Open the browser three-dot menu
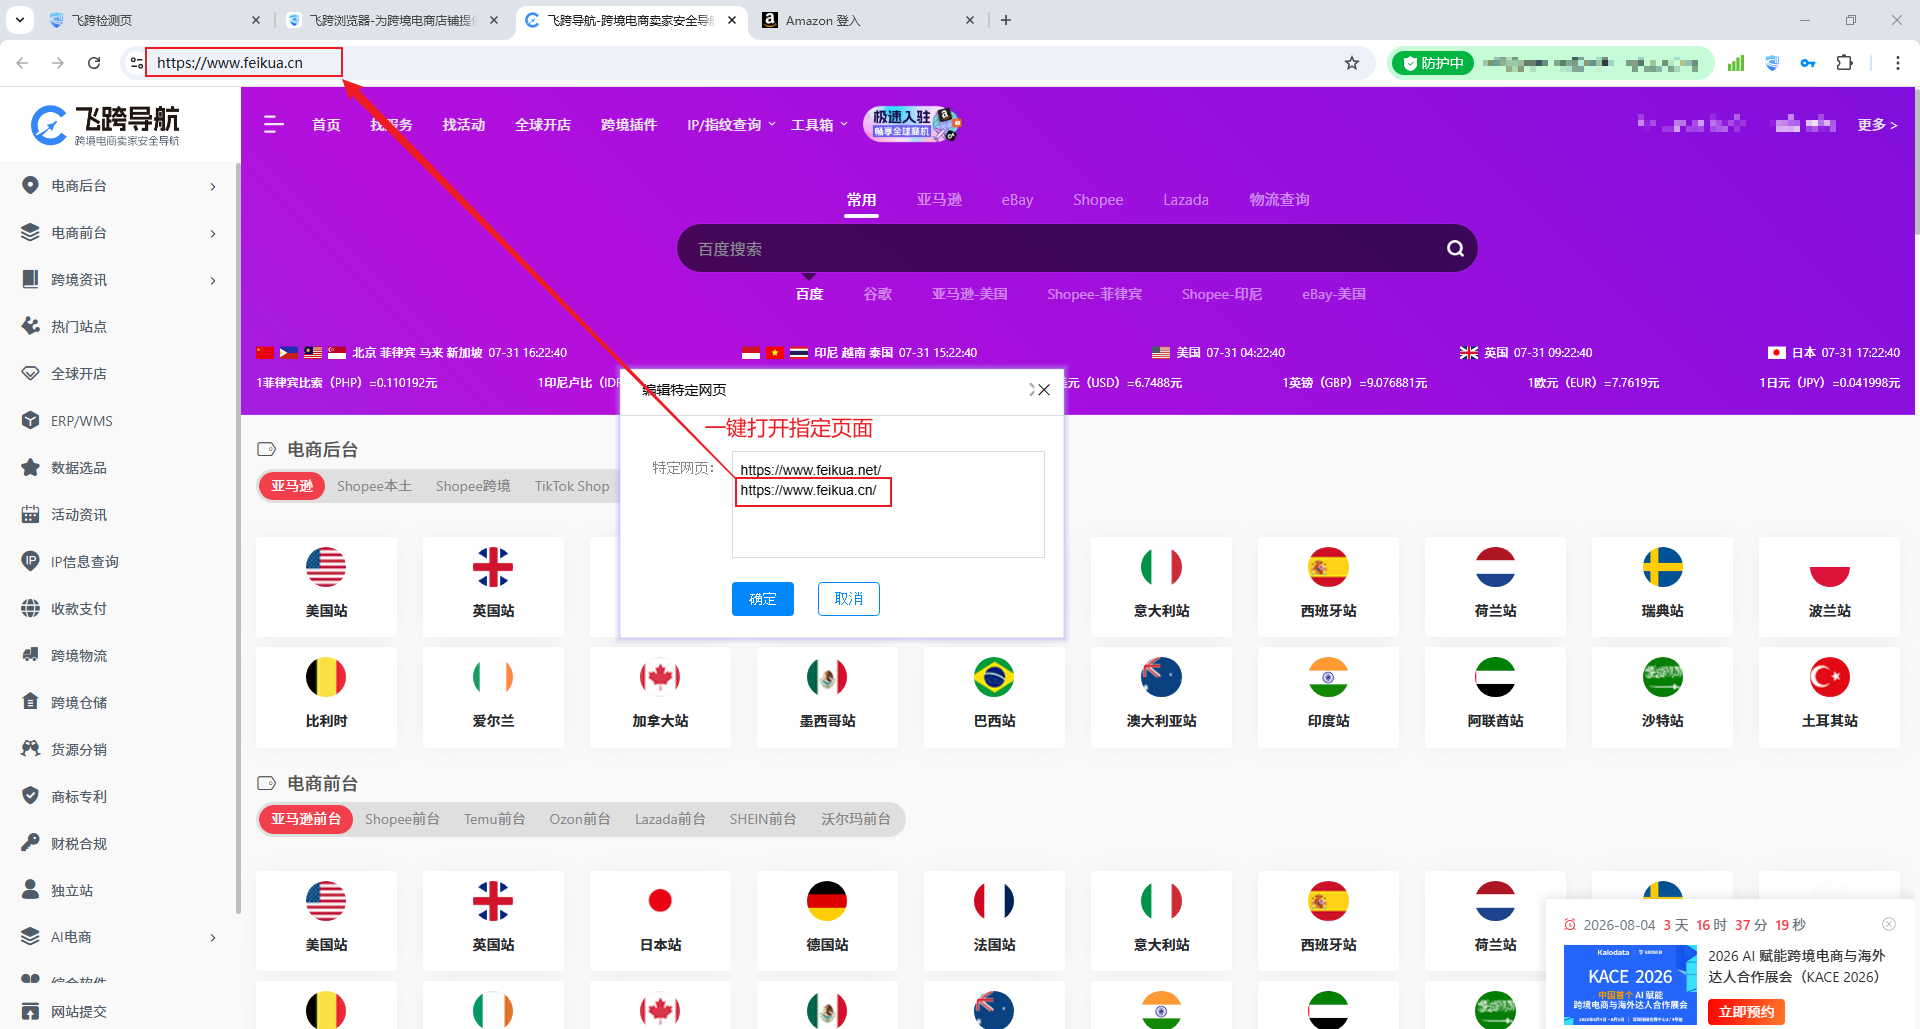The width and height of the screenshot is (1920, 1029). coord(1897,63)
